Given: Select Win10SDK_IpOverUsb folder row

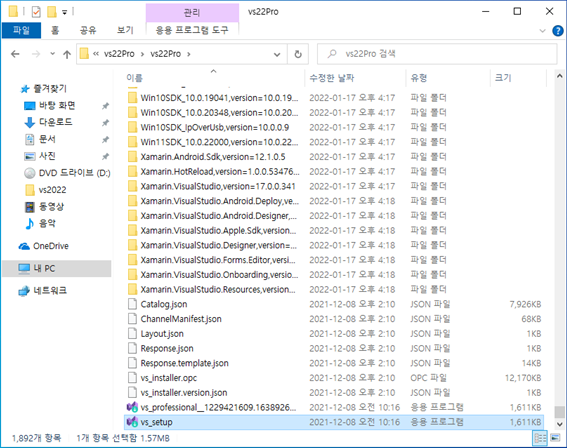Looking at the screenshot, I should click(333, 127).
